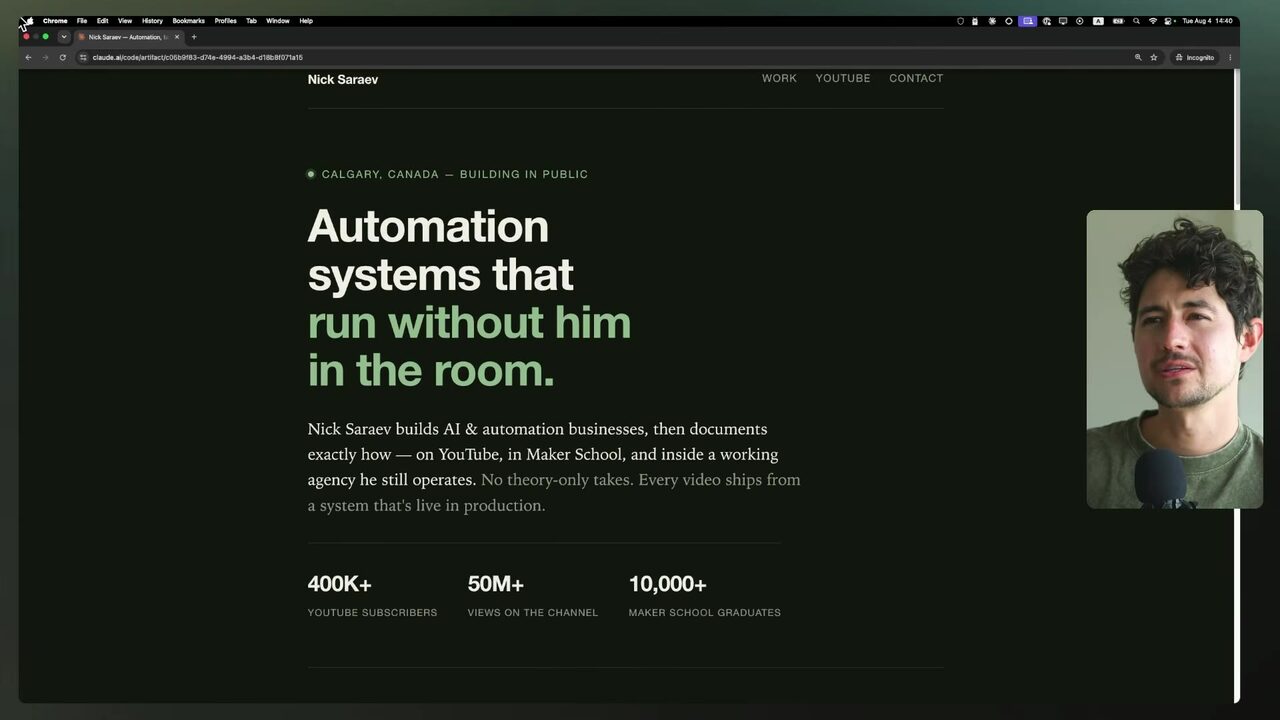This screenshot has height=720, width=1280.
Task: Open the History menu
Action: pos(152,21)
